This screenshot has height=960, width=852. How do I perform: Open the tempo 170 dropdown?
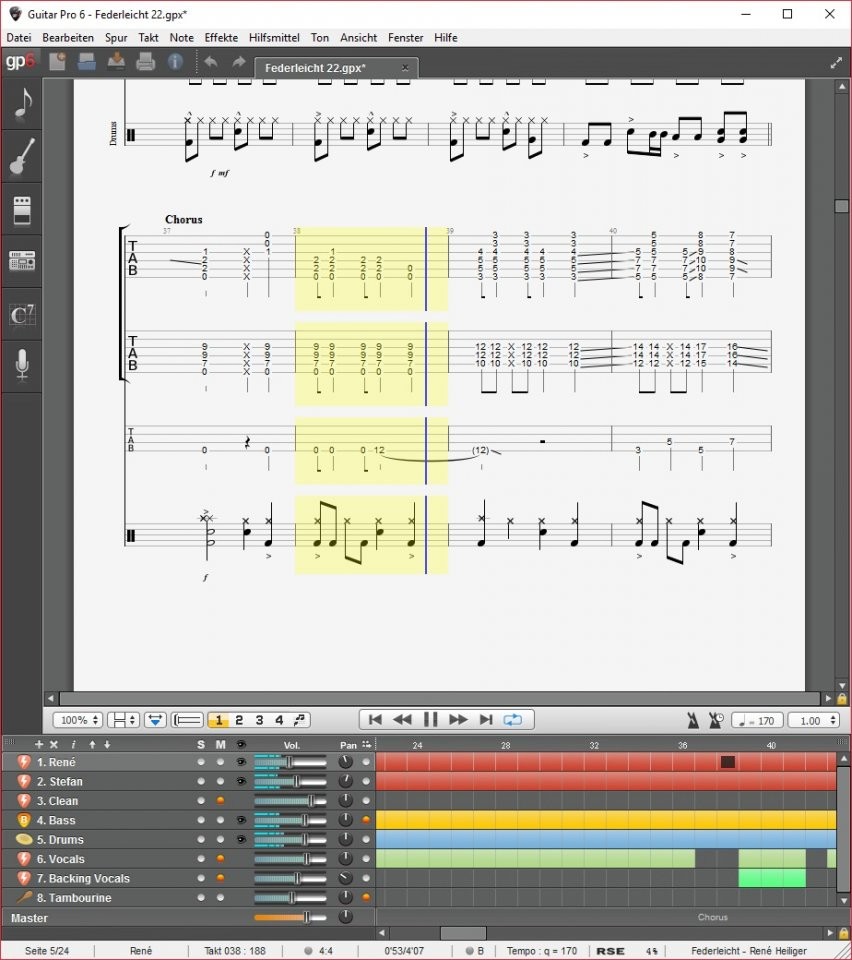point(757,721)
